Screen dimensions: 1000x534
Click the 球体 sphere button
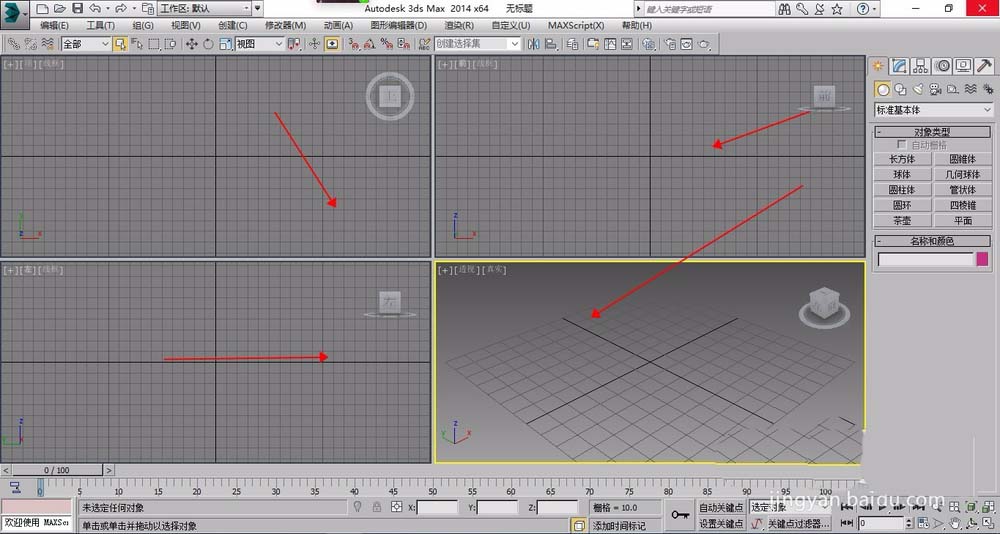902,174
